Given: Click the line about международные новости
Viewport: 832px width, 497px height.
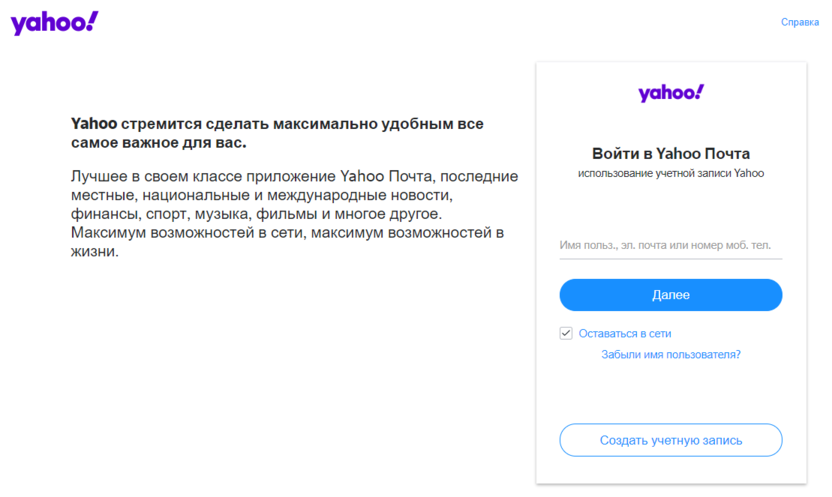Looking at the screenshot, I should [x=262, y=196].
